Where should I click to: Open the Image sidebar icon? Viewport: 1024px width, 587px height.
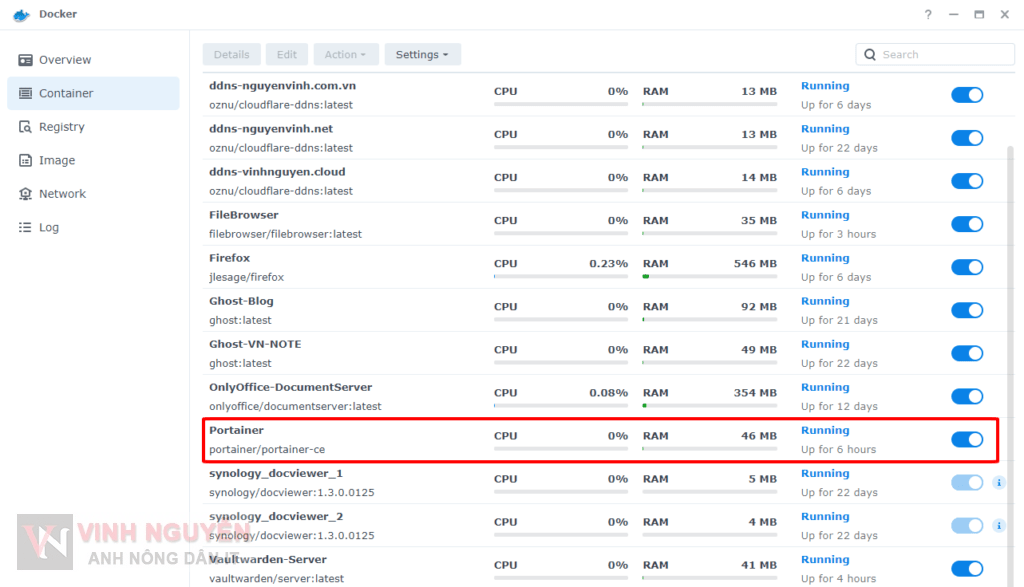(x=25, y=160)
